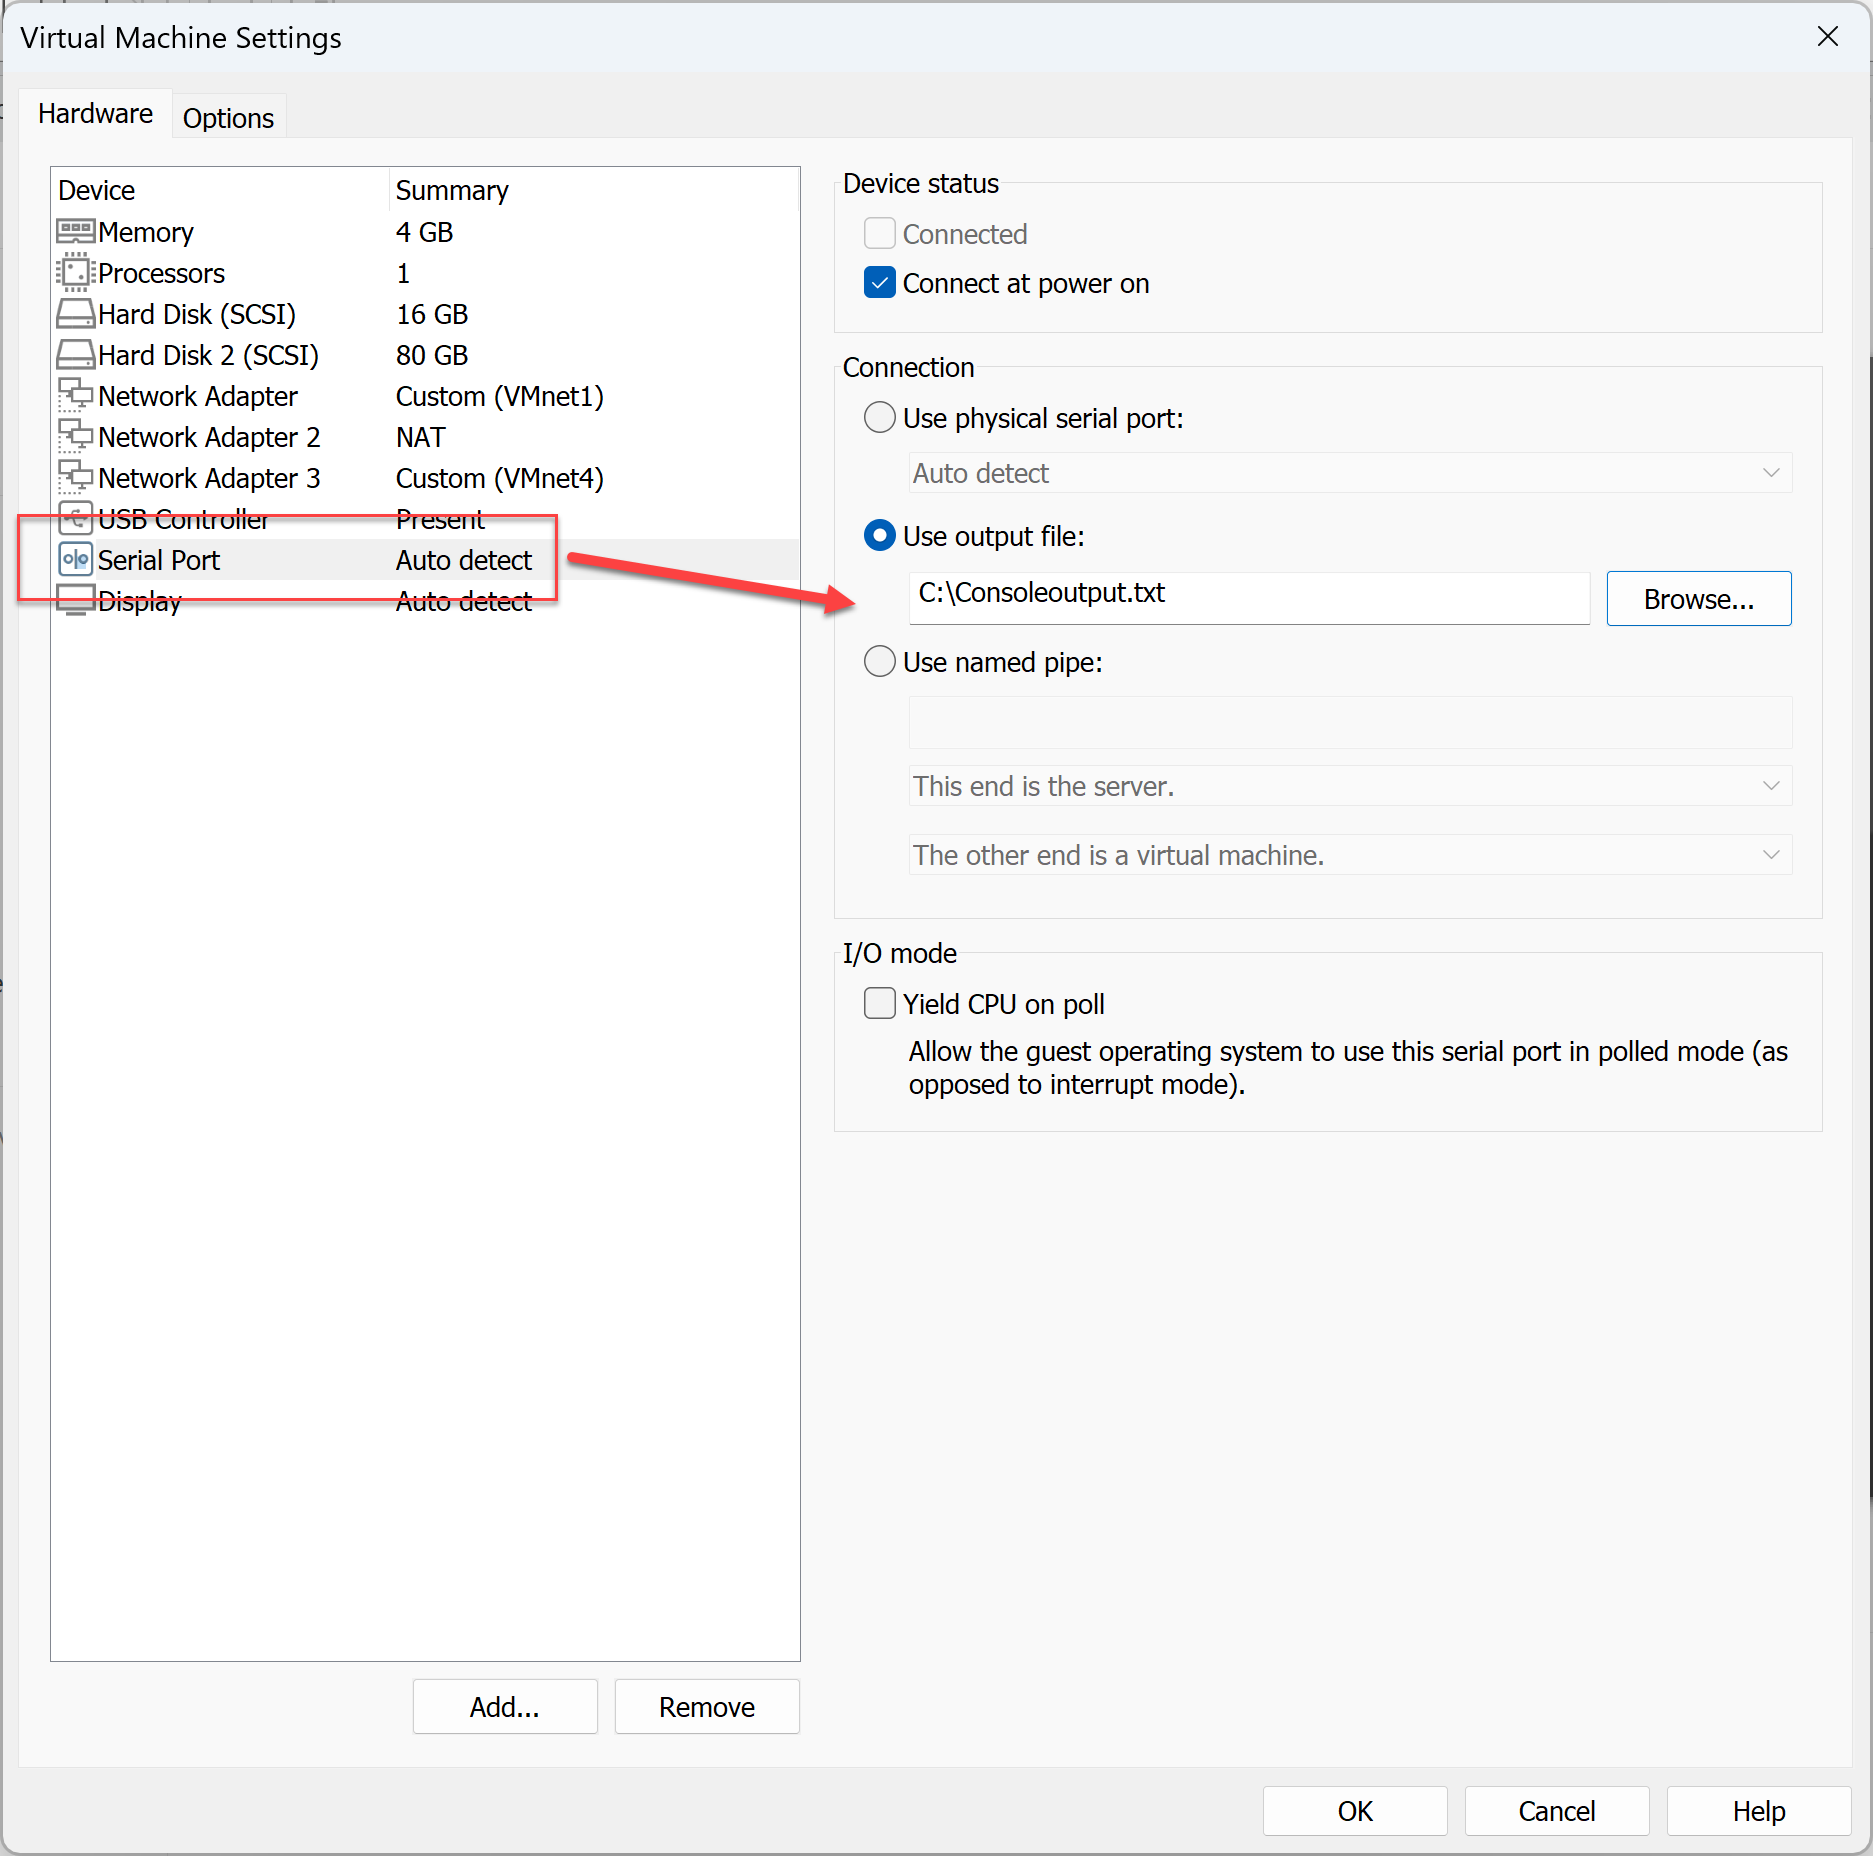Click the Remove button

706,1706
